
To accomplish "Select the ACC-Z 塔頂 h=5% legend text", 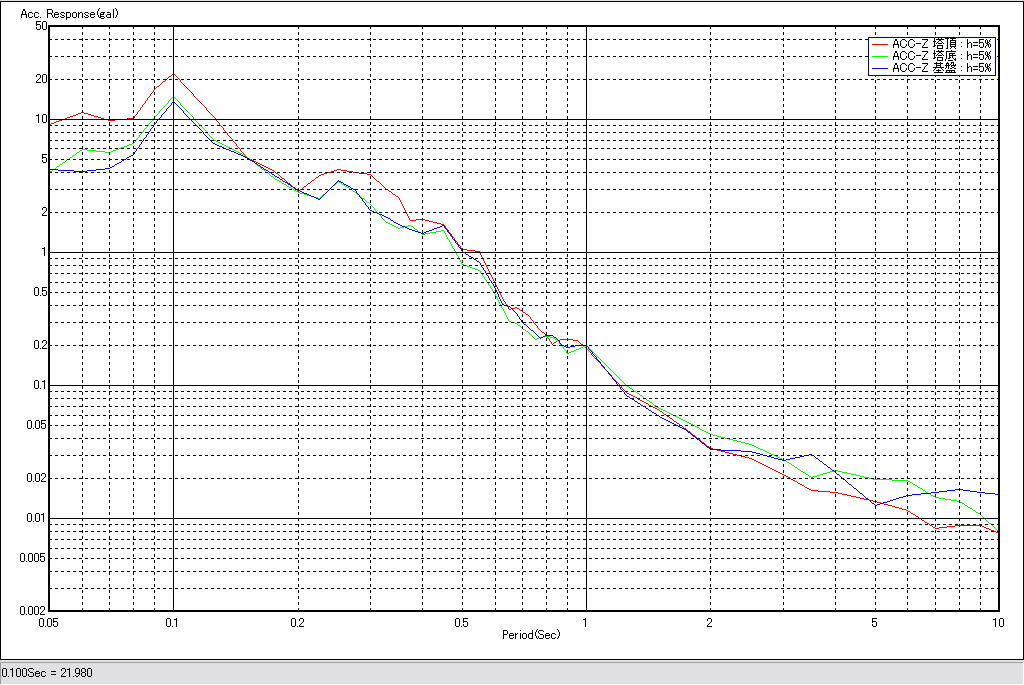I will click(x=941, y=45).
